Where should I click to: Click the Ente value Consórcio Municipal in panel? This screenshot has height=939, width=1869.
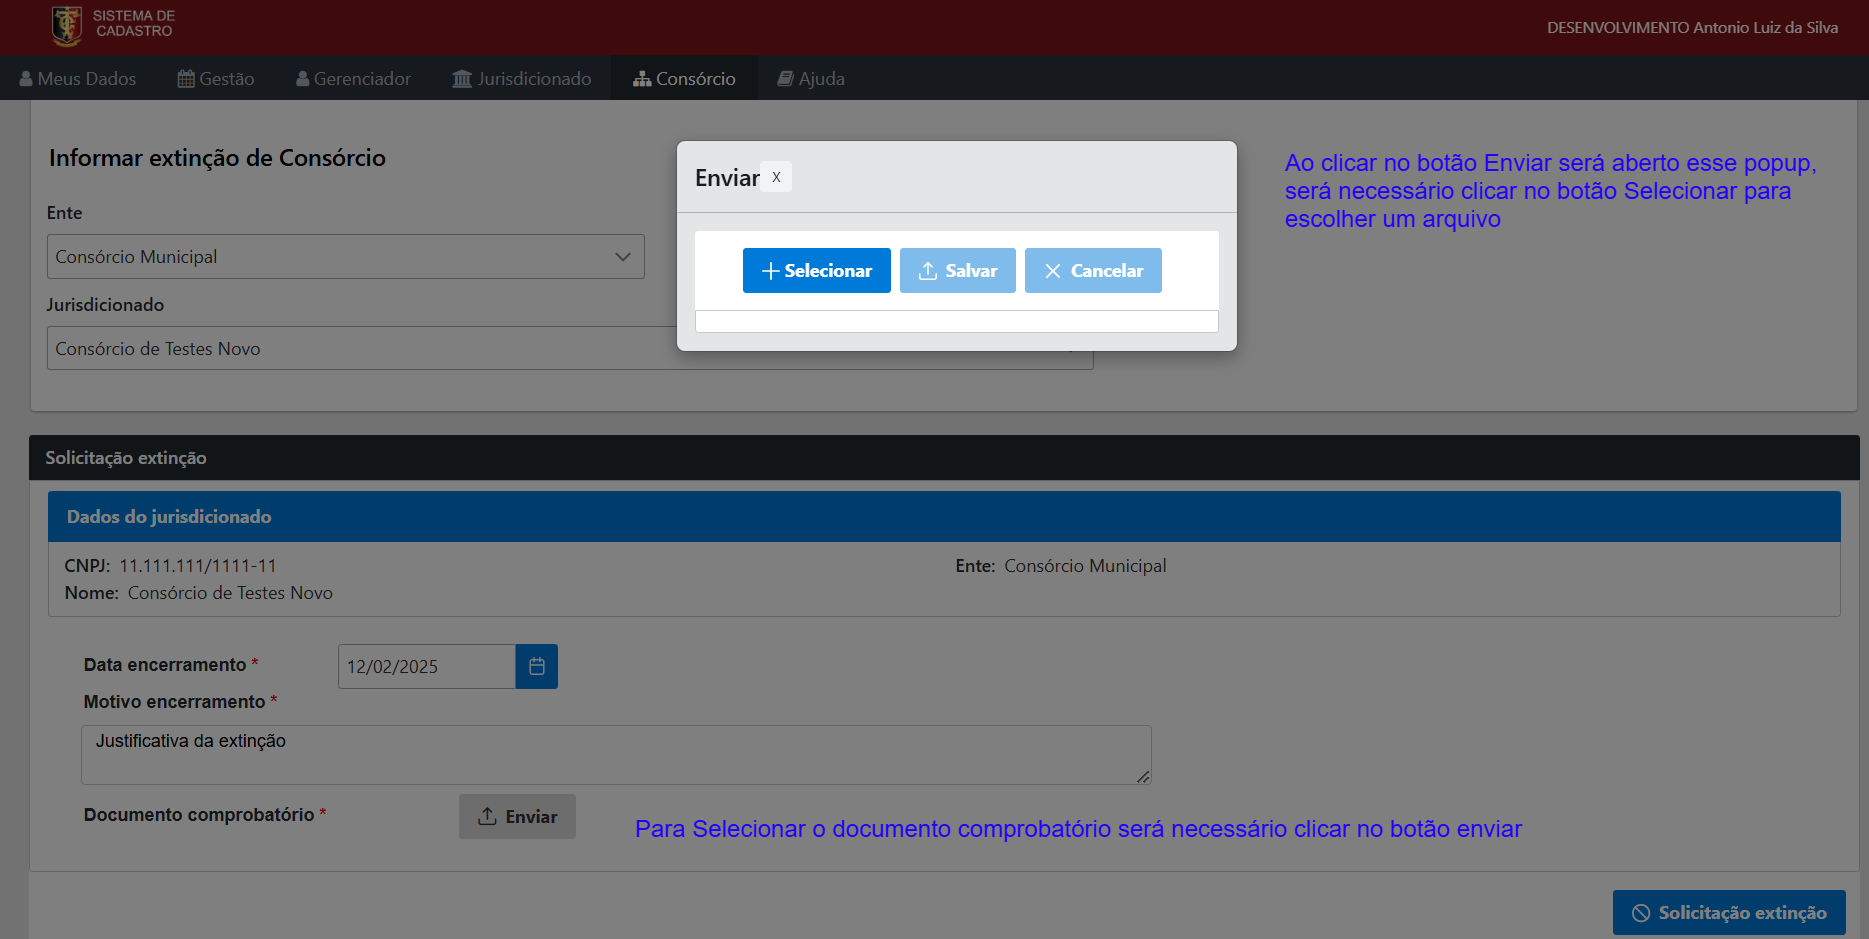pos(1085,565)
